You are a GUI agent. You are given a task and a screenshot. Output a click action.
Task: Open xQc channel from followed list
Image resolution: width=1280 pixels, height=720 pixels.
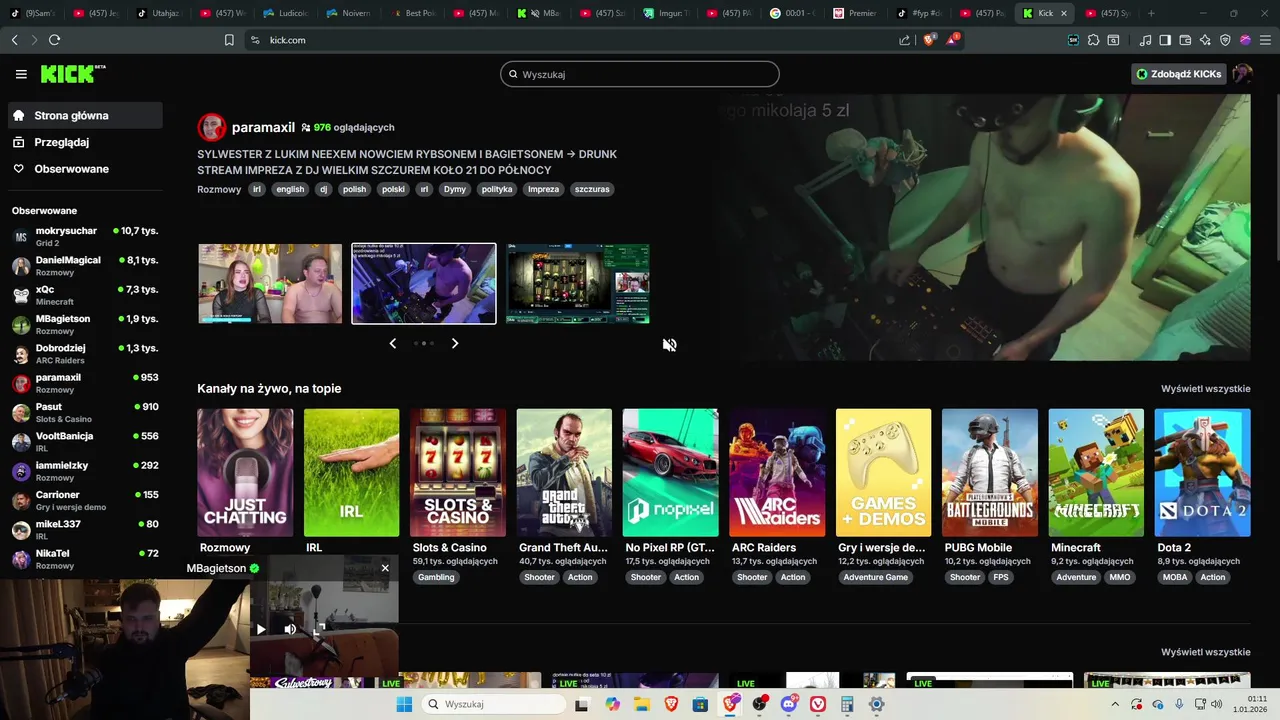coord(84,295)
